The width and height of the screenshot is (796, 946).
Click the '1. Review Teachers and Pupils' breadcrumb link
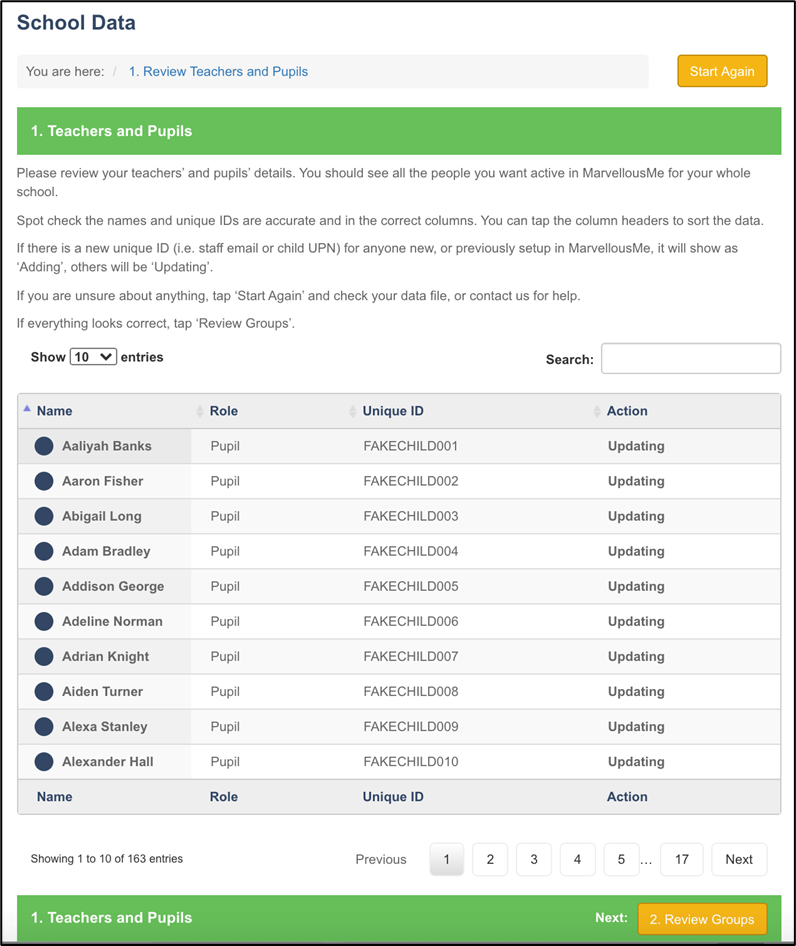point(218,72)
